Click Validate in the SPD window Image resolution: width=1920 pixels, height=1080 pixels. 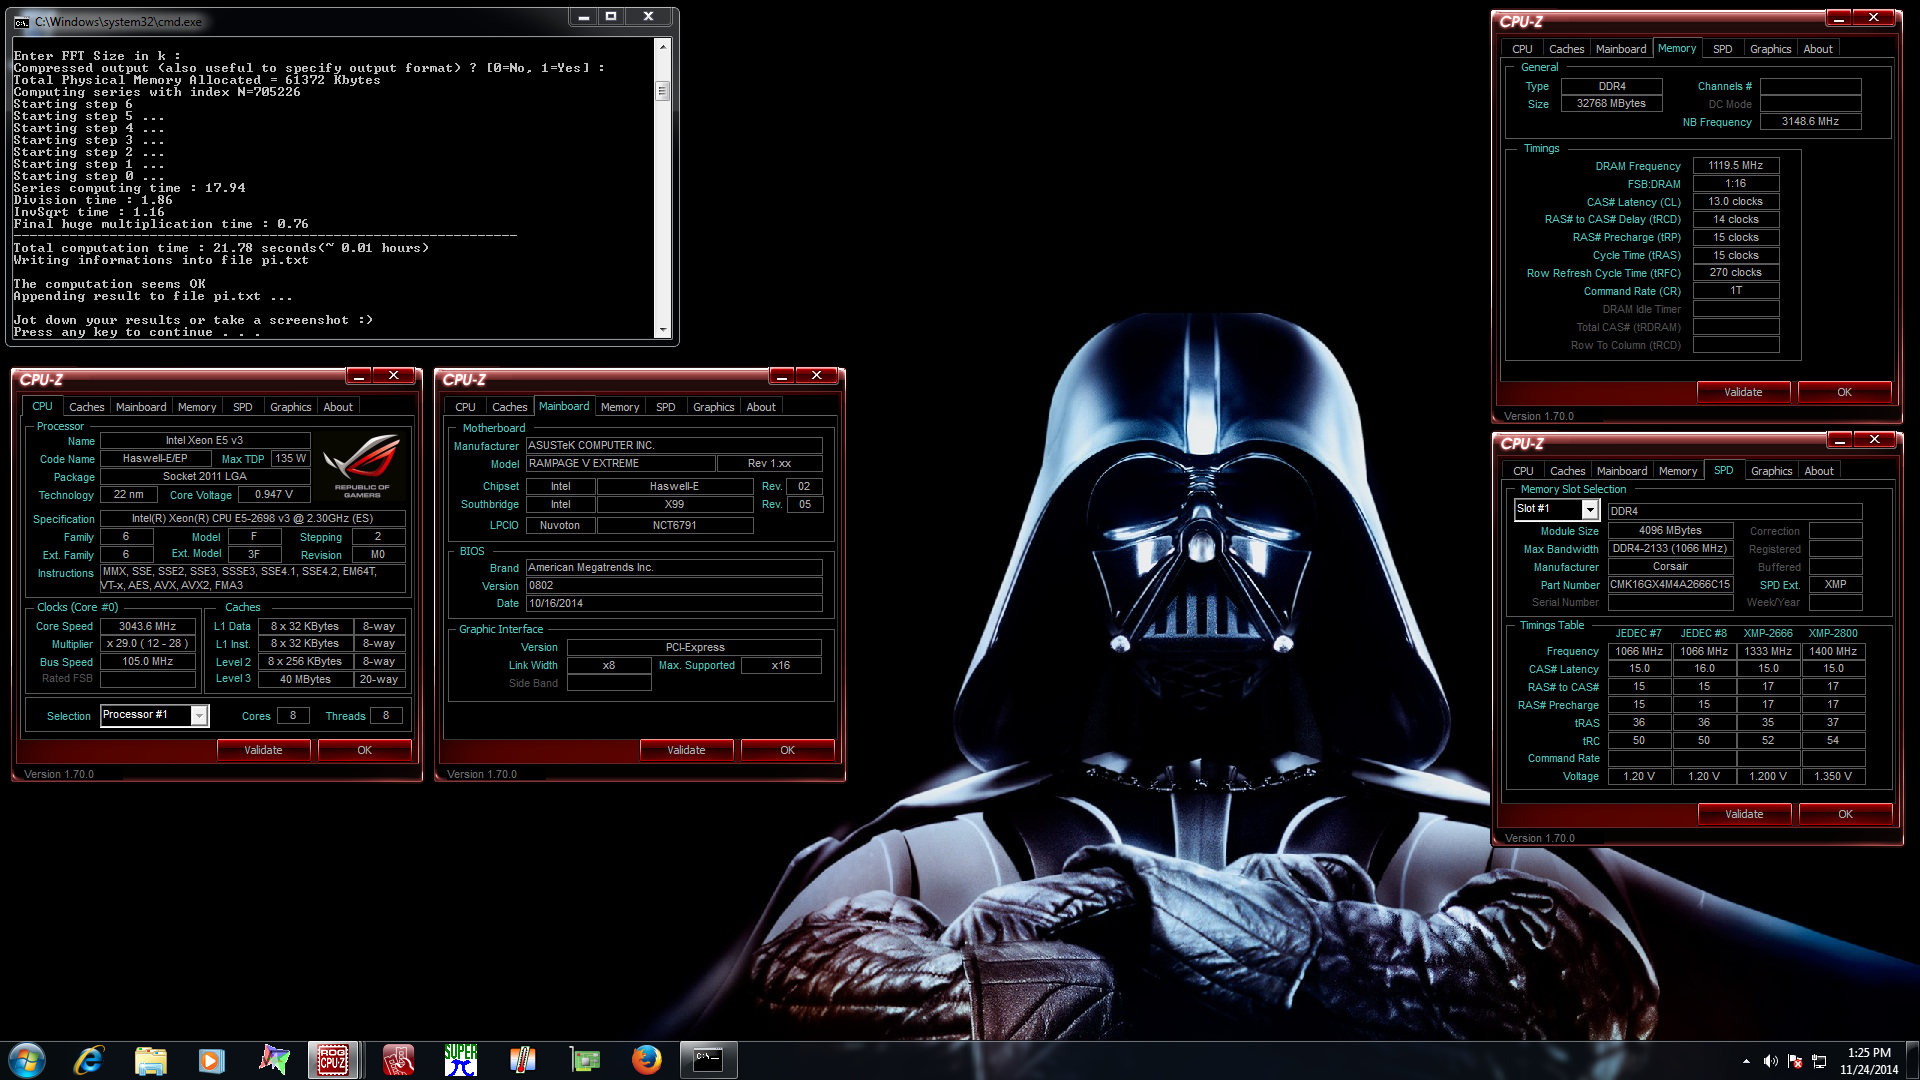pos(1744,814)
